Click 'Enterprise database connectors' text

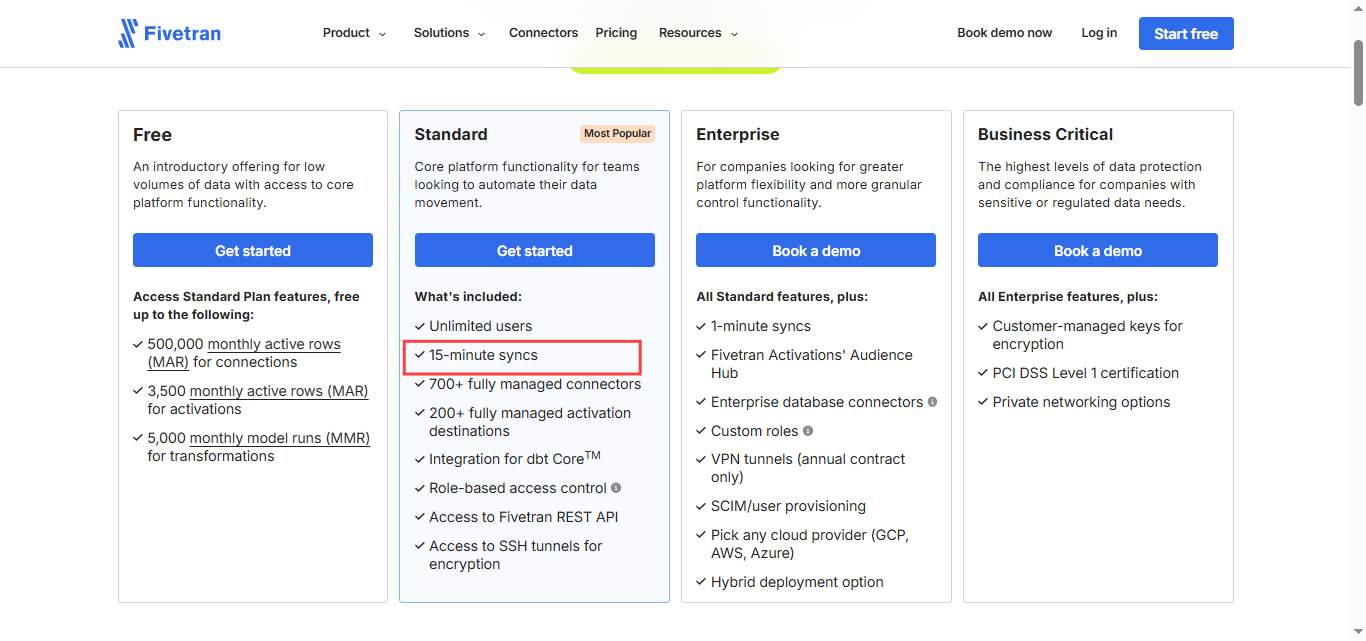(817, 402)
